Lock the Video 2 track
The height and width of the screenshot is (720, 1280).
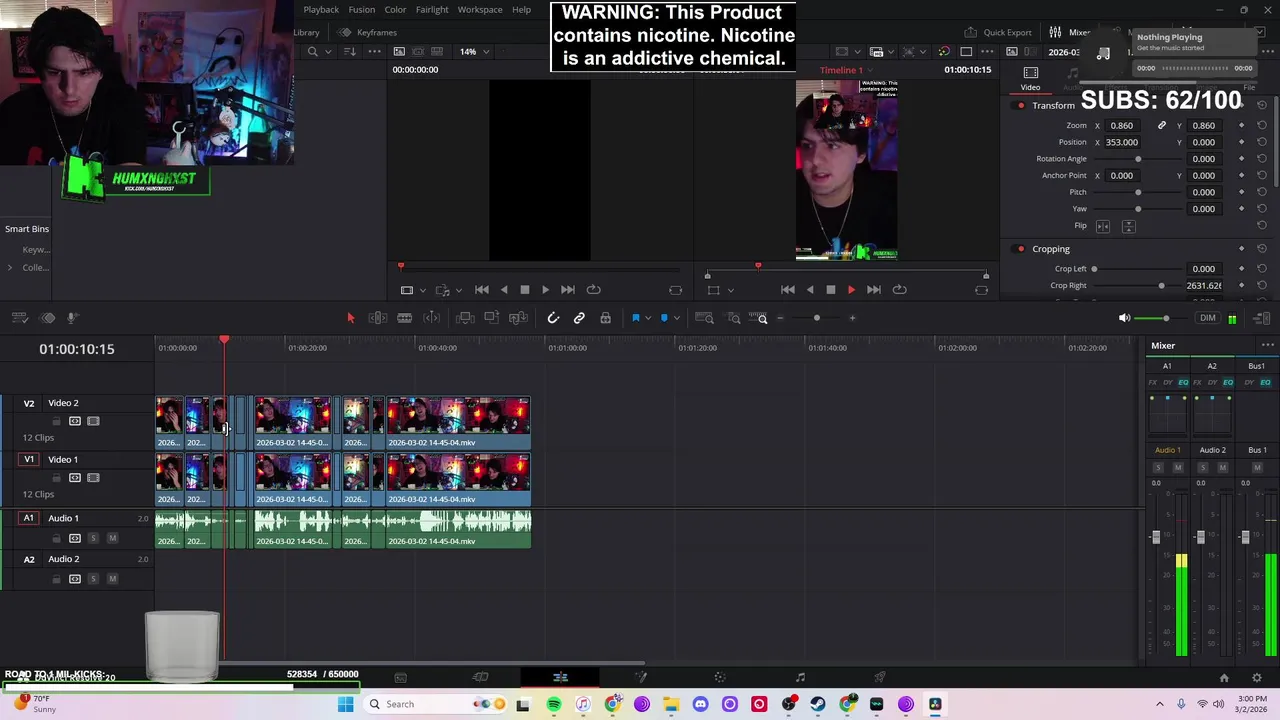56,421
